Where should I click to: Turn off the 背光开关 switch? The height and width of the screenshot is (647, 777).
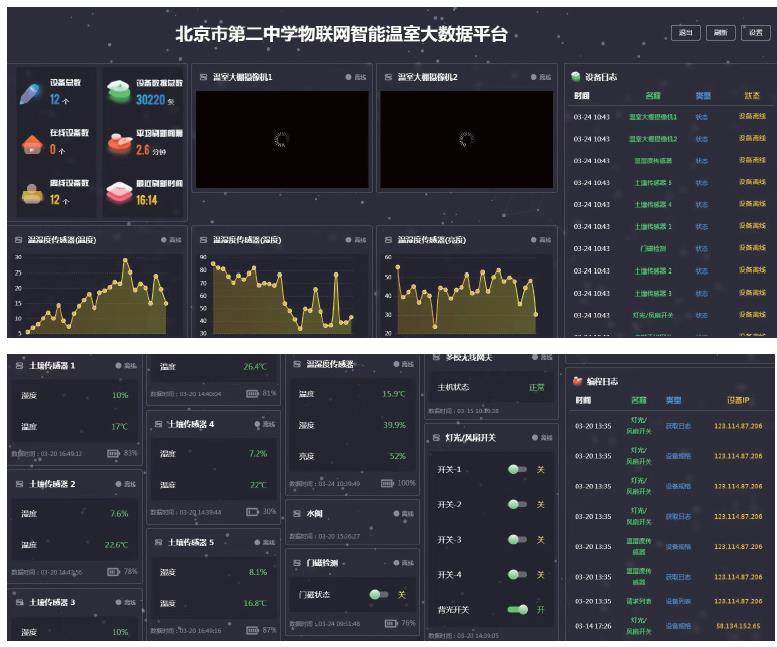pos(517,609)
